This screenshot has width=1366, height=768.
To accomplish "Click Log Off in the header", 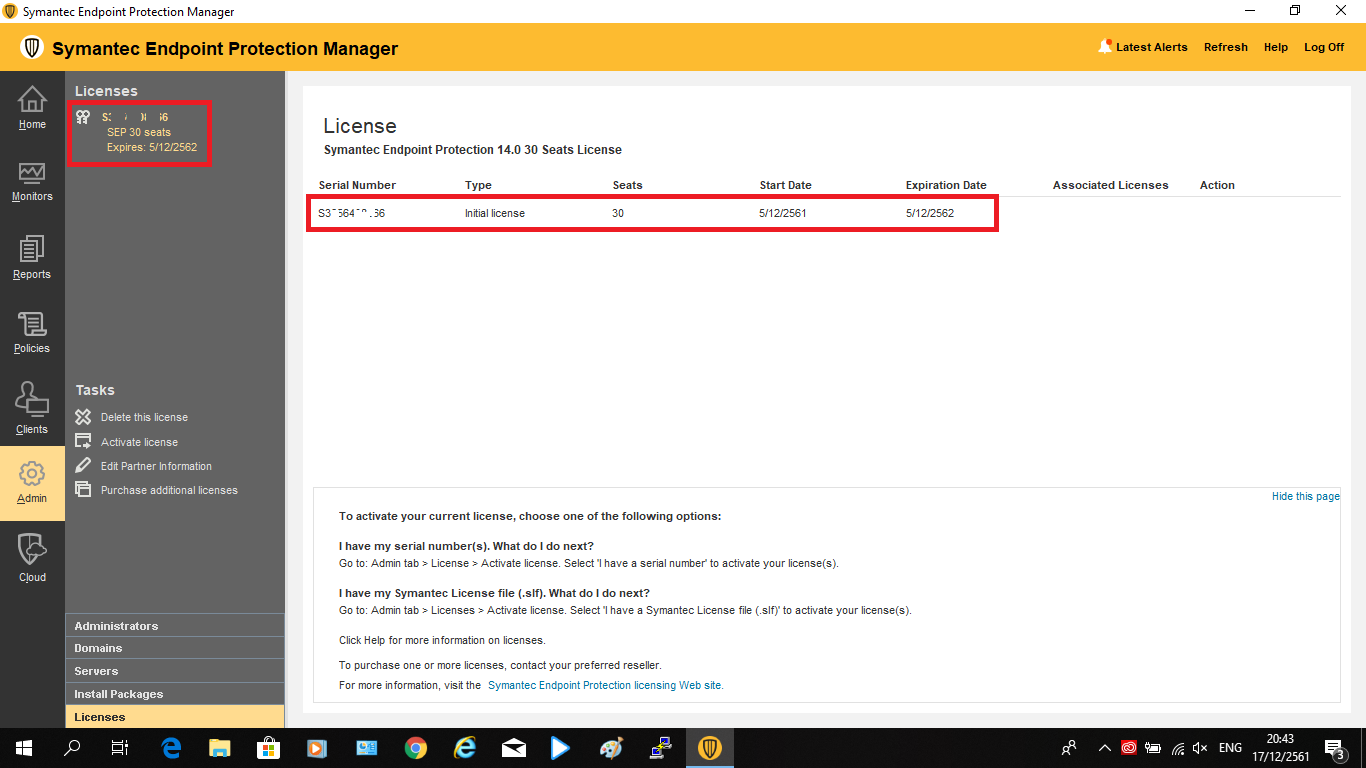I will [1323, 47].
